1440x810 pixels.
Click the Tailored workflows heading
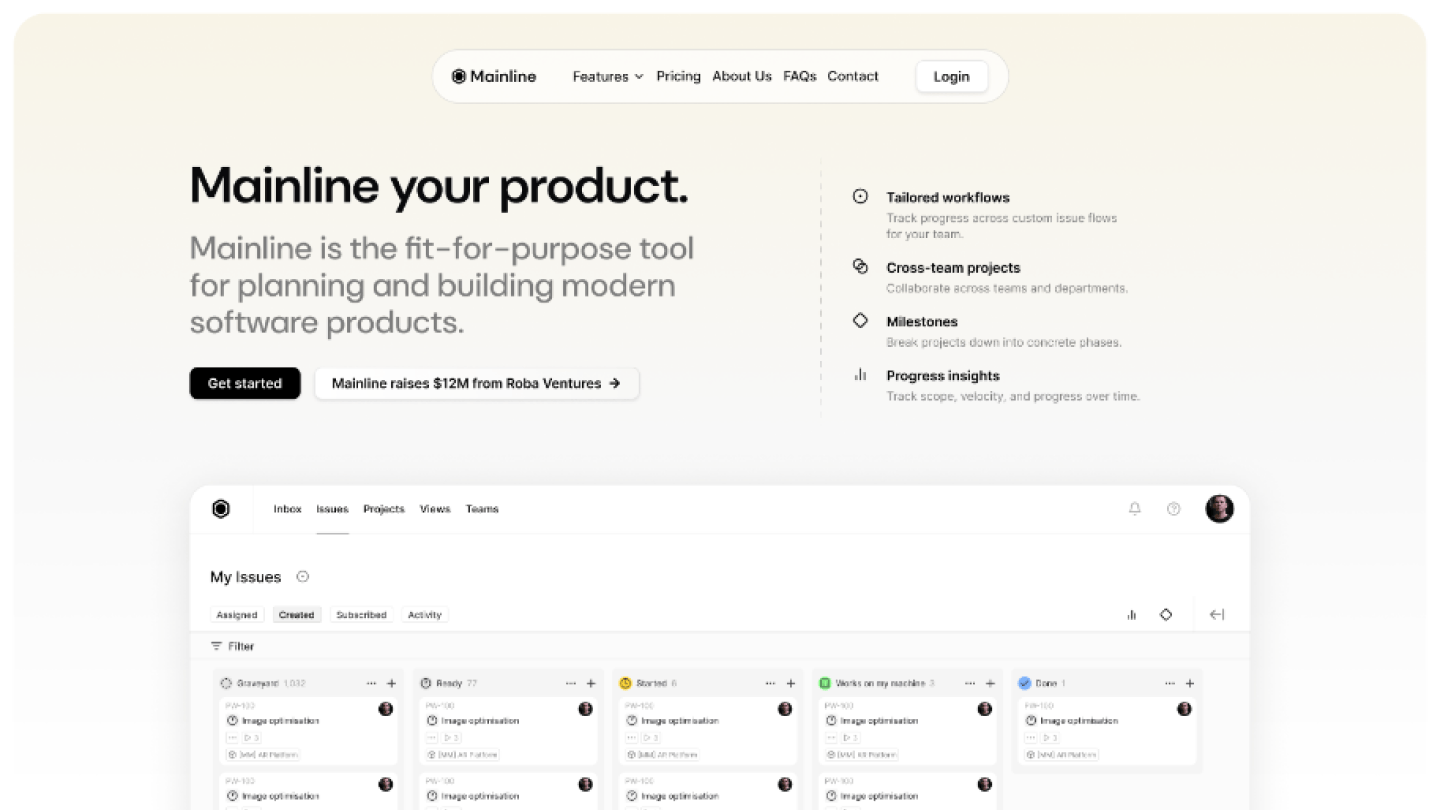948,197
